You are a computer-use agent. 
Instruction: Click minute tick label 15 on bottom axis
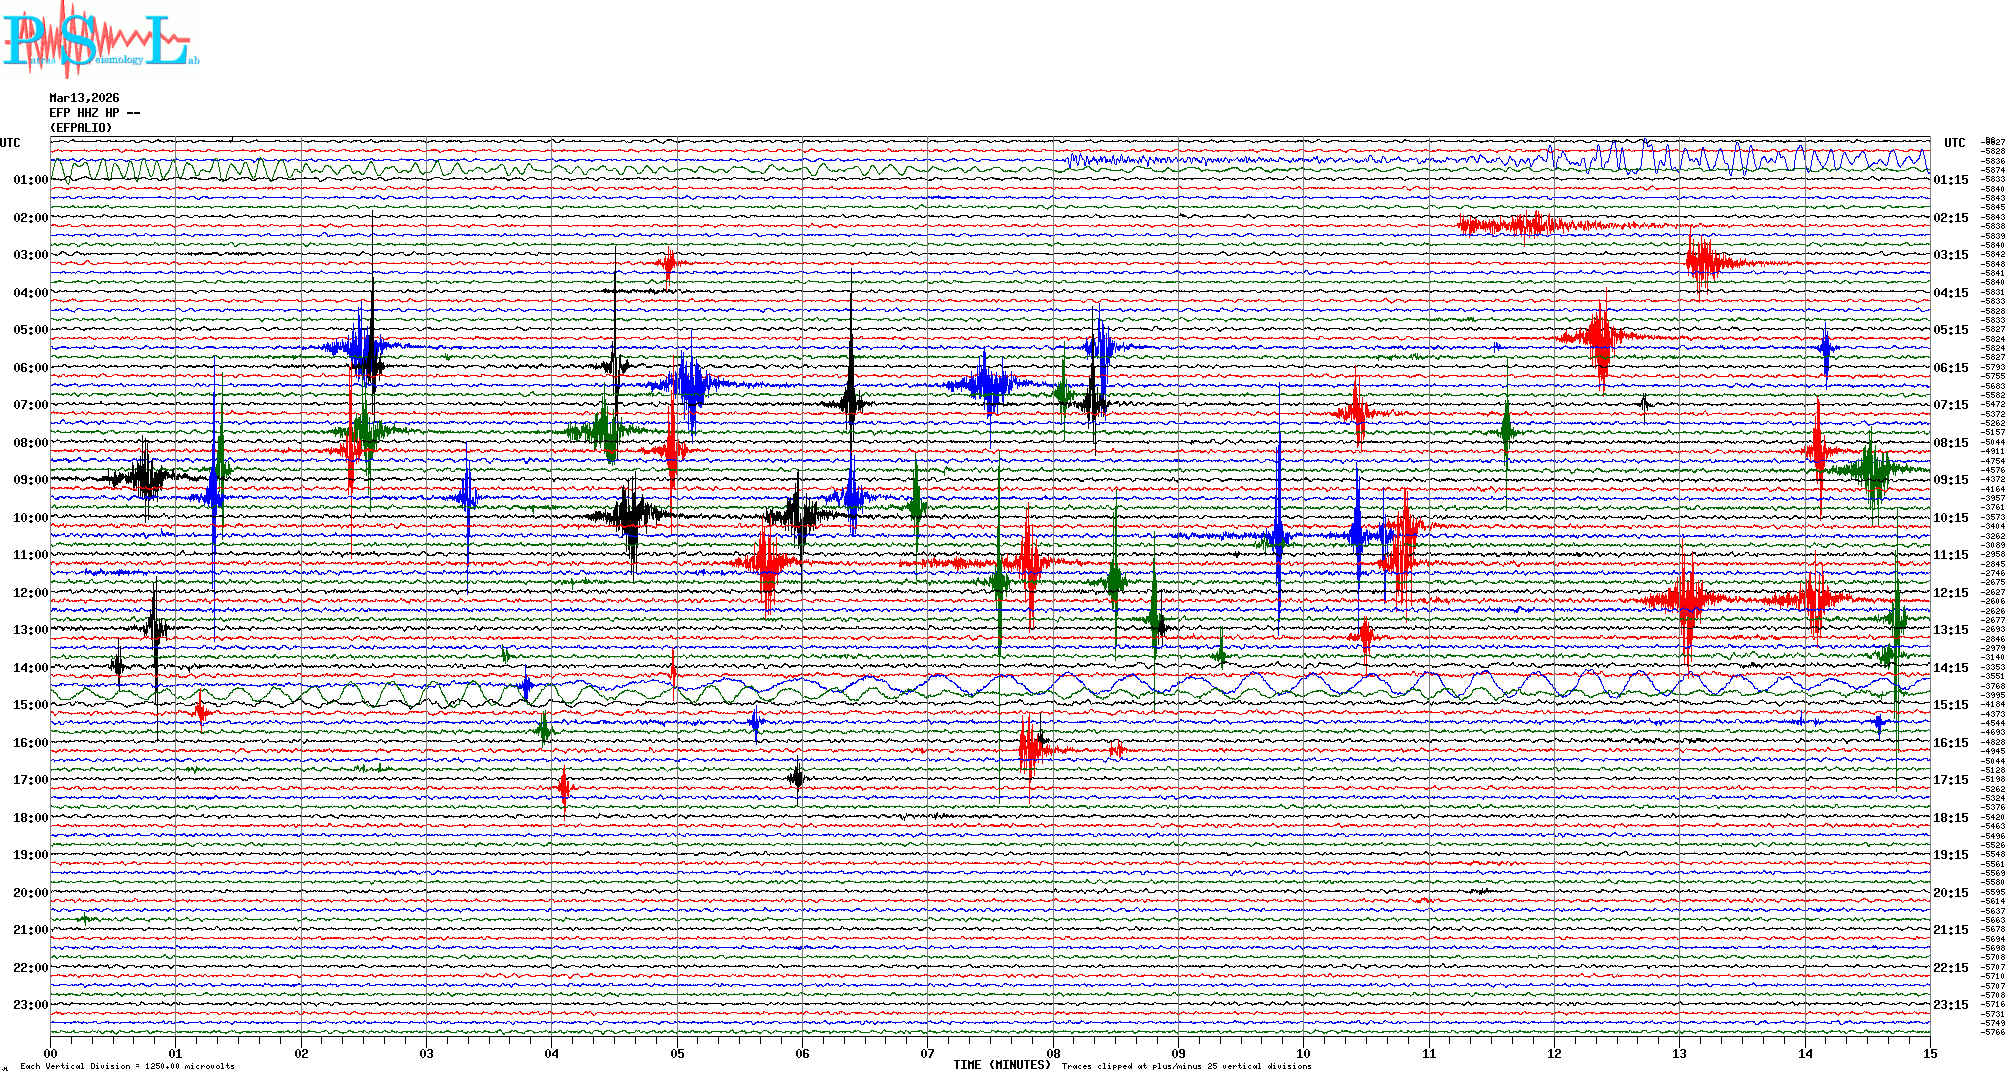[x=1930, y=1053]
